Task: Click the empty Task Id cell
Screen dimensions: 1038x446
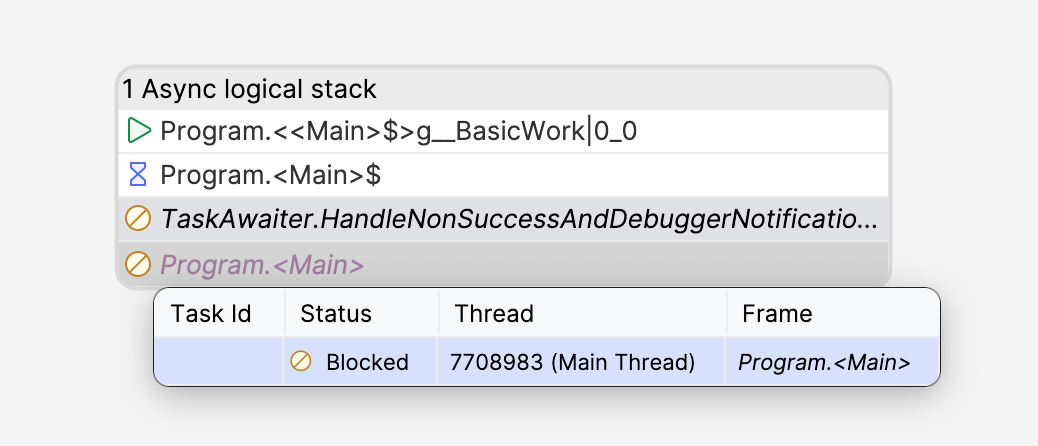Action: click(x=219, y=361)
